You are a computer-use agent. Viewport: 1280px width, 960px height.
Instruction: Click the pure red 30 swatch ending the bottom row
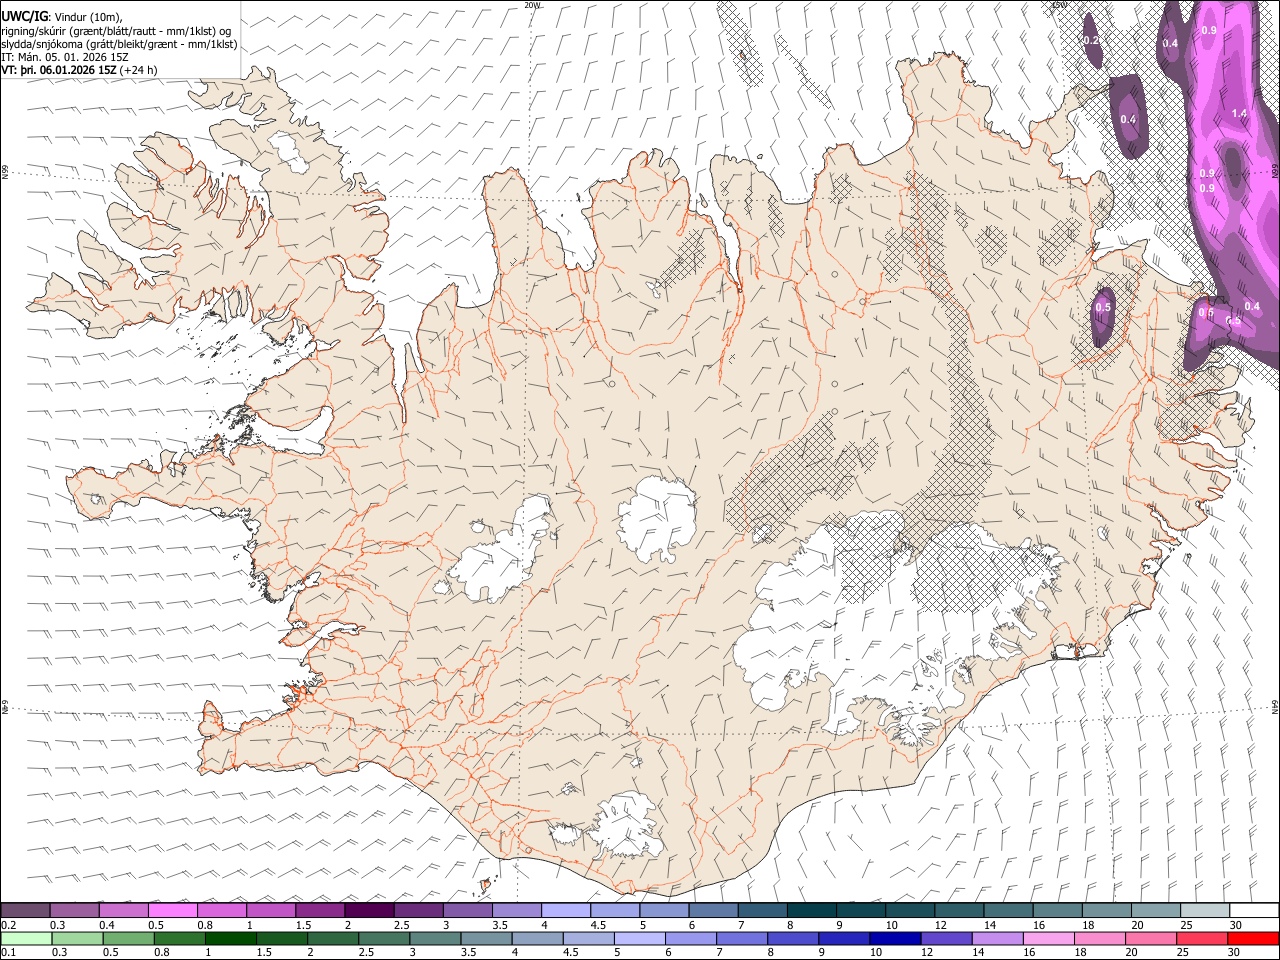1253,939
